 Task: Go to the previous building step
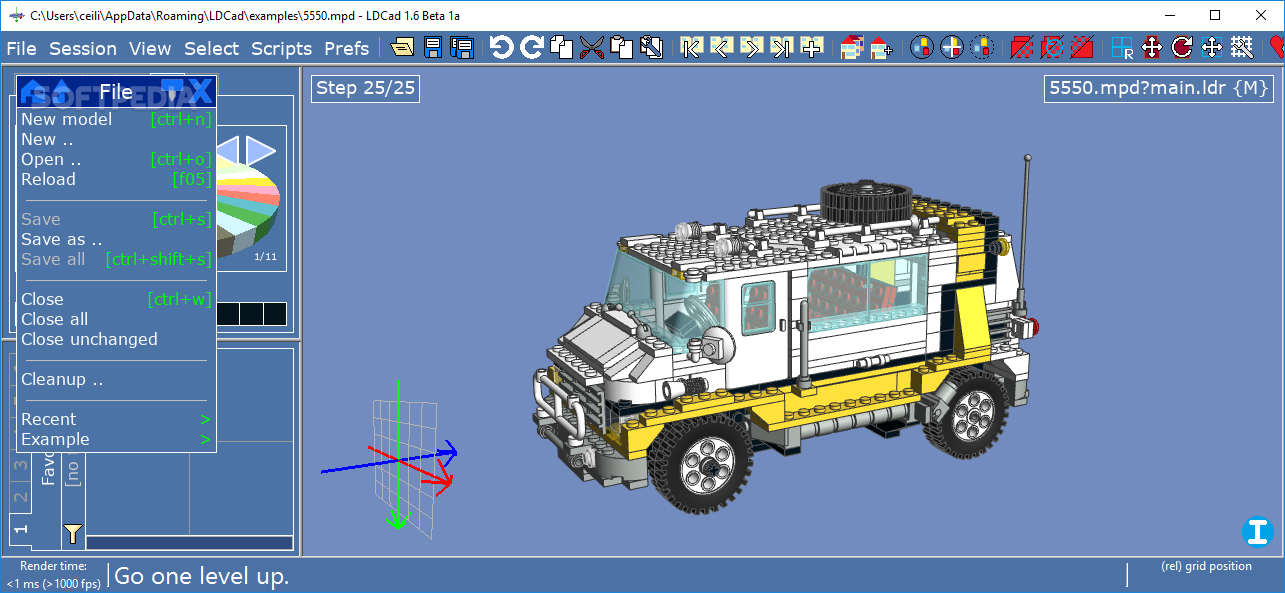[721, 47]
